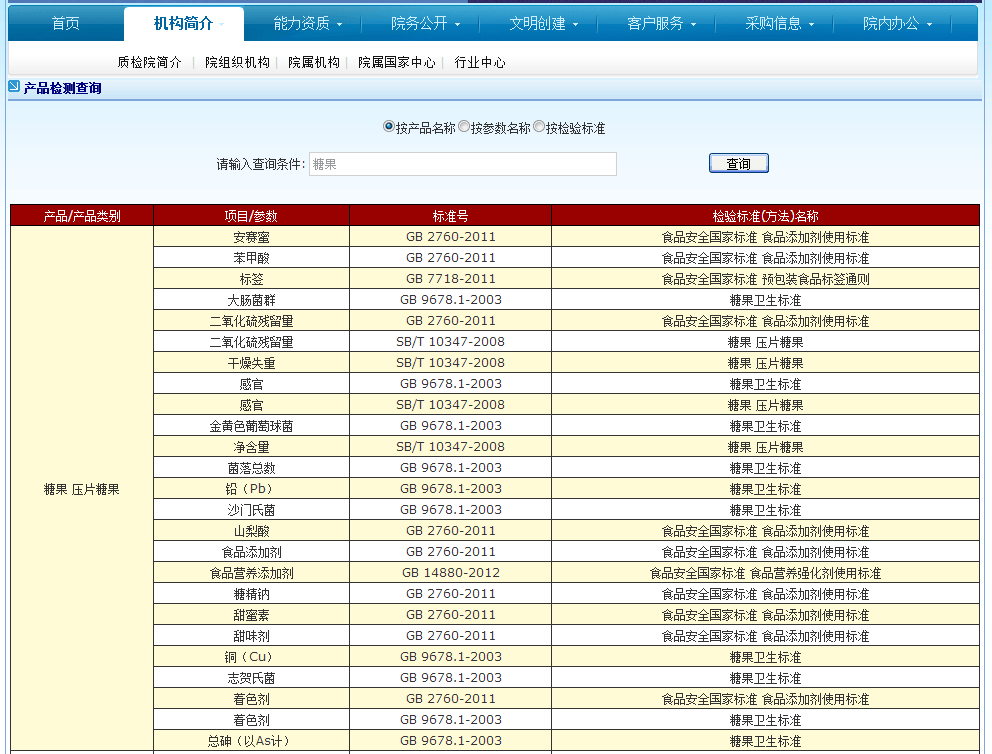Viewport: 992px width, 754px height.
Task: Click the 山梨酸 parameter cell
Action: click(x=251, y=531)
